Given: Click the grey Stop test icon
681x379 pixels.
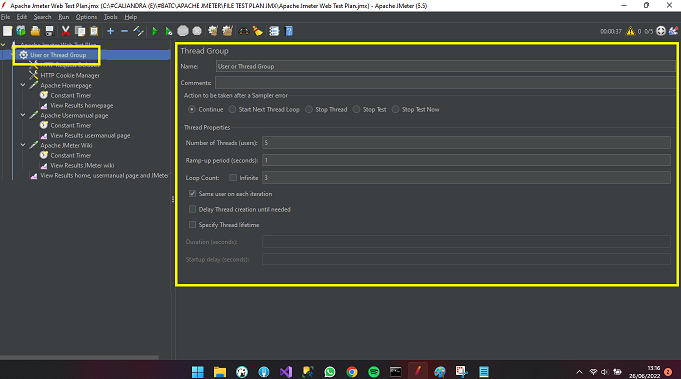Looking at the screenshot, I should [x=183, y=31].
